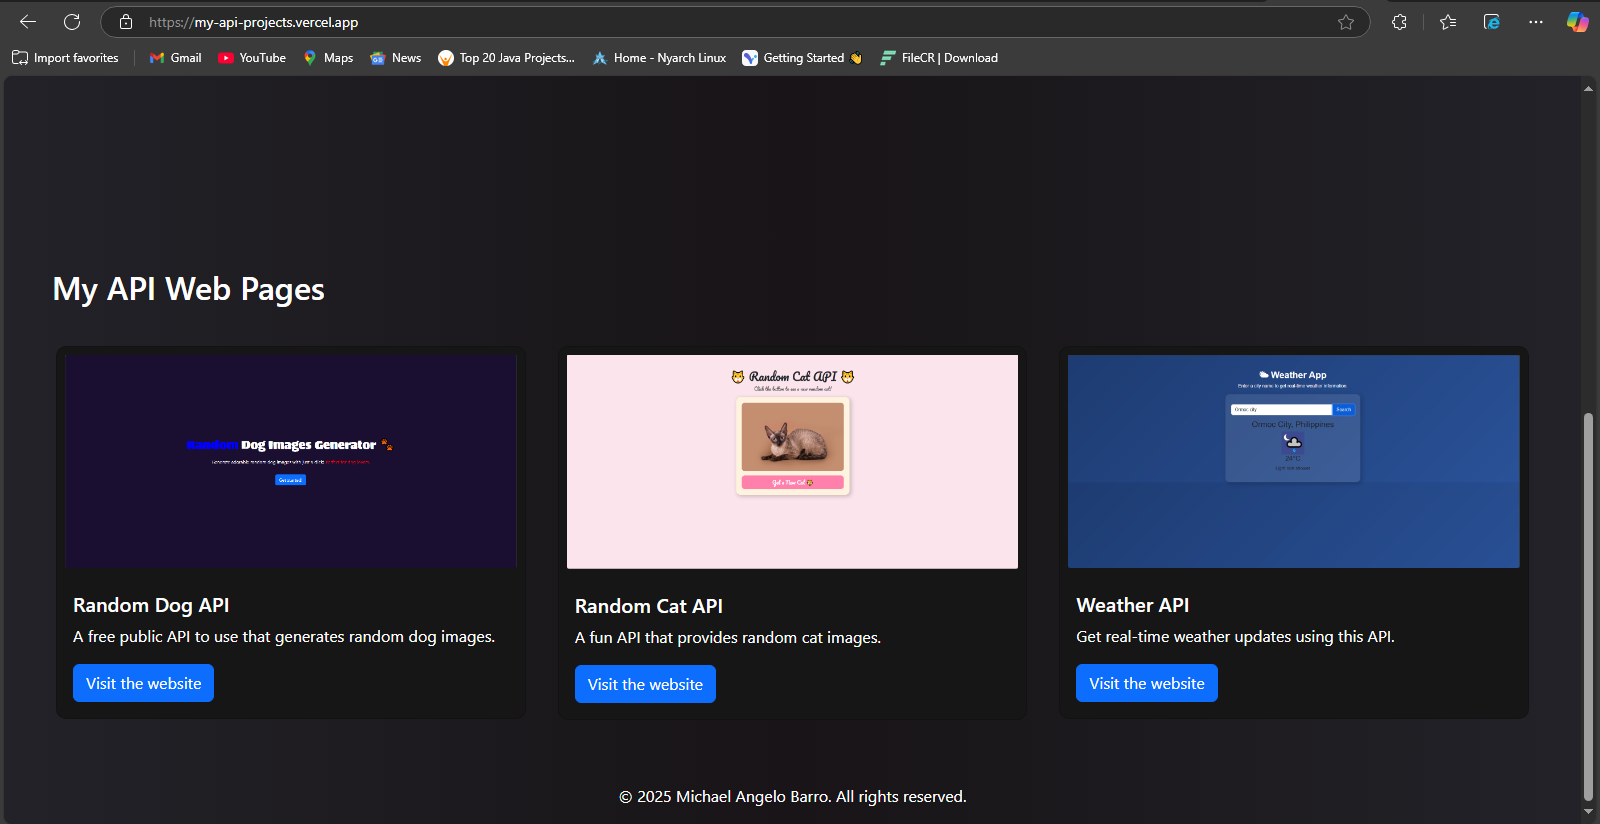Open the Maps bookmark
Image resolution: width=1600 pixels, height=824 pixels.
(x=328, y=58)
